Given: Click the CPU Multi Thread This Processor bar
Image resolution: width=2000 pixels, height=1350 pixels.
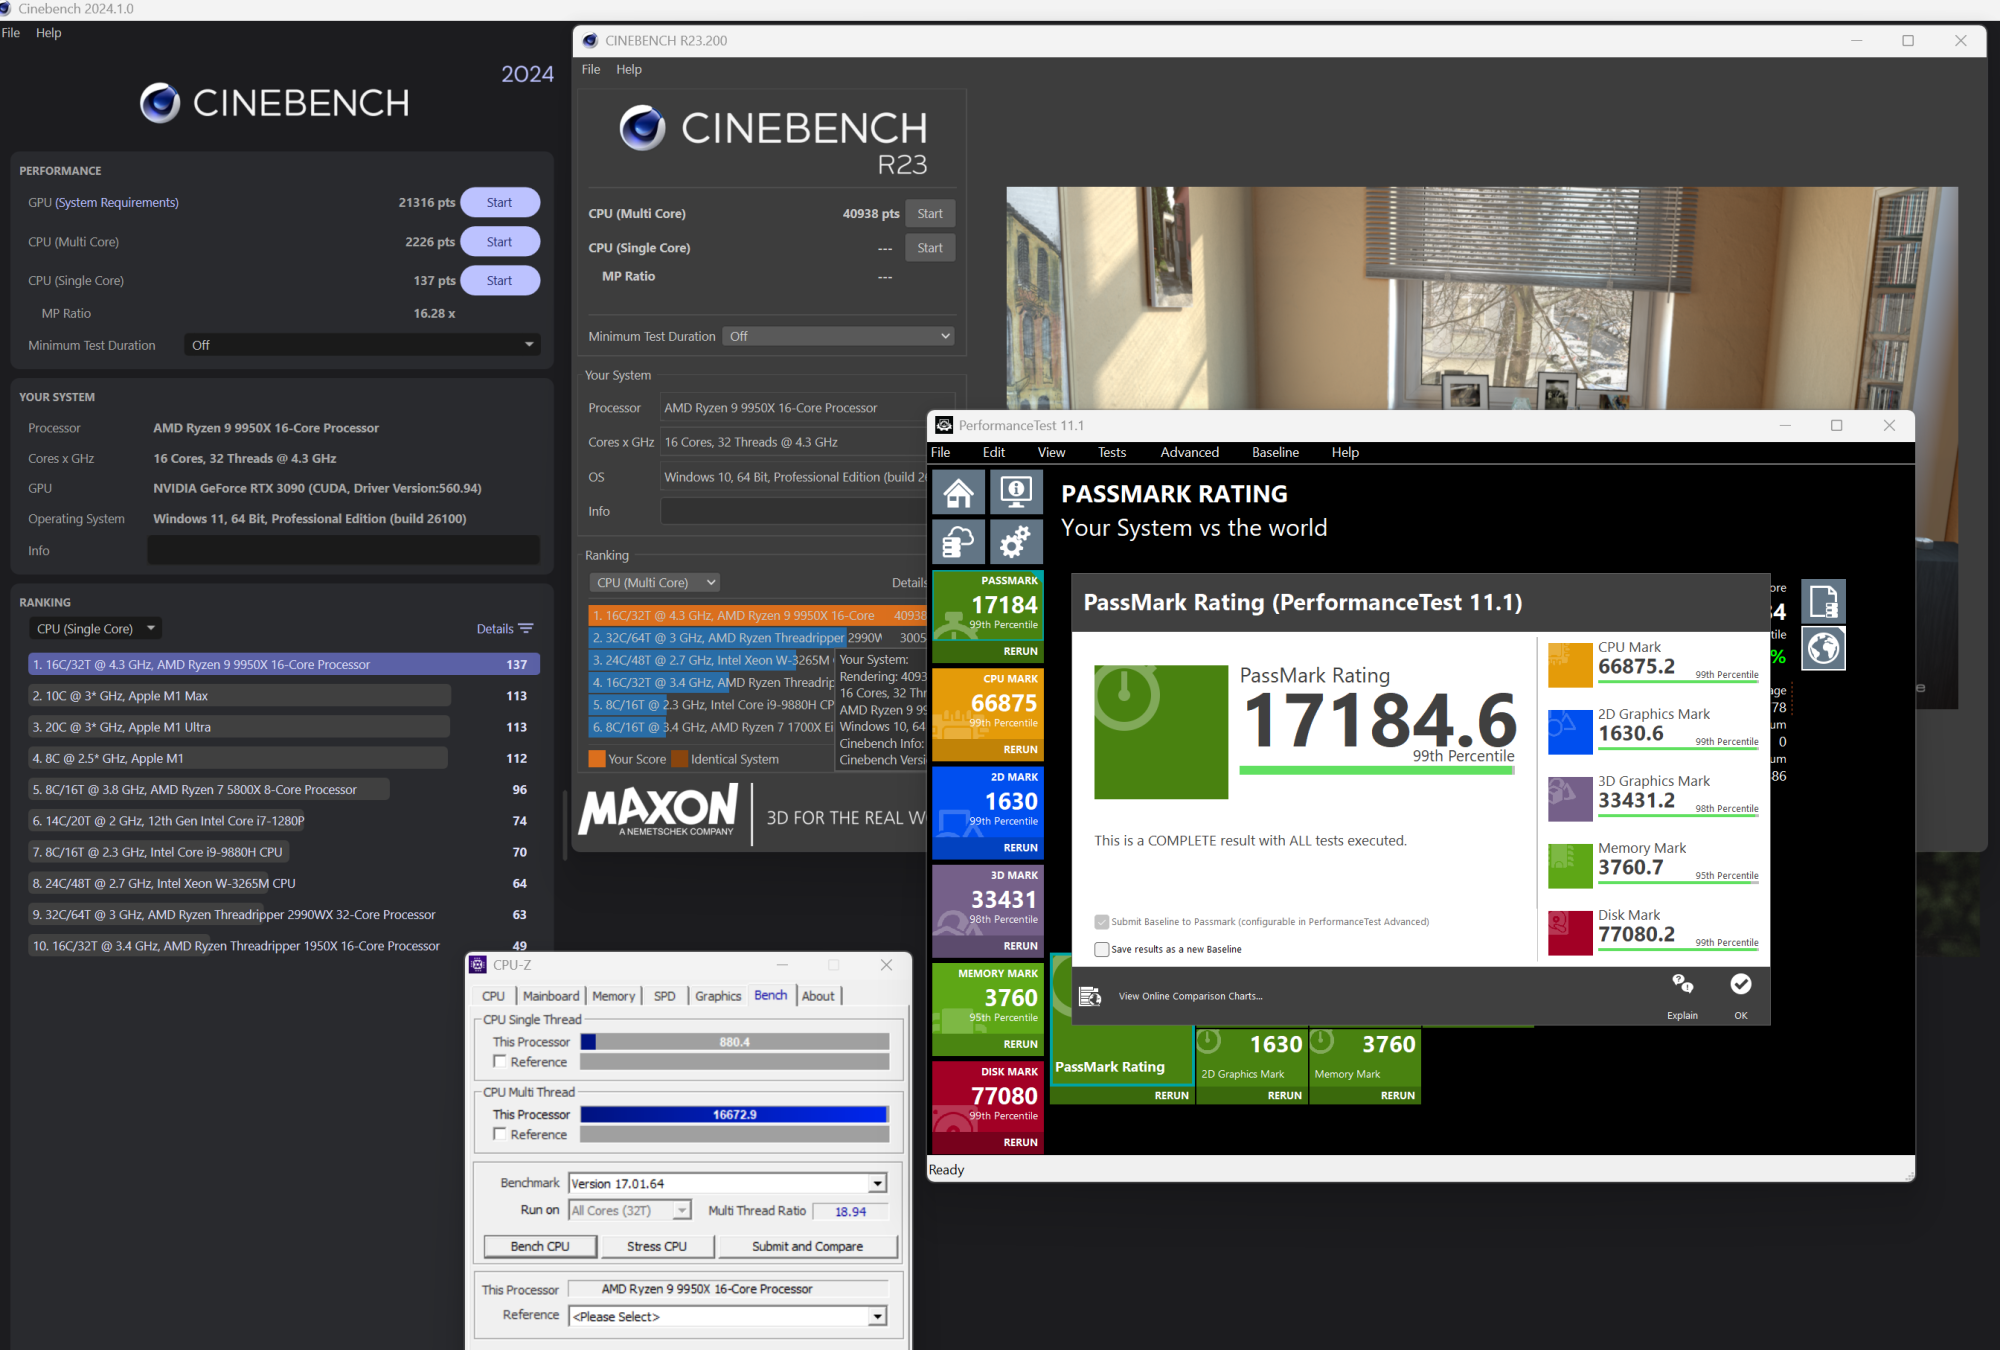Looking at the screenshot, I should 735,1114.
